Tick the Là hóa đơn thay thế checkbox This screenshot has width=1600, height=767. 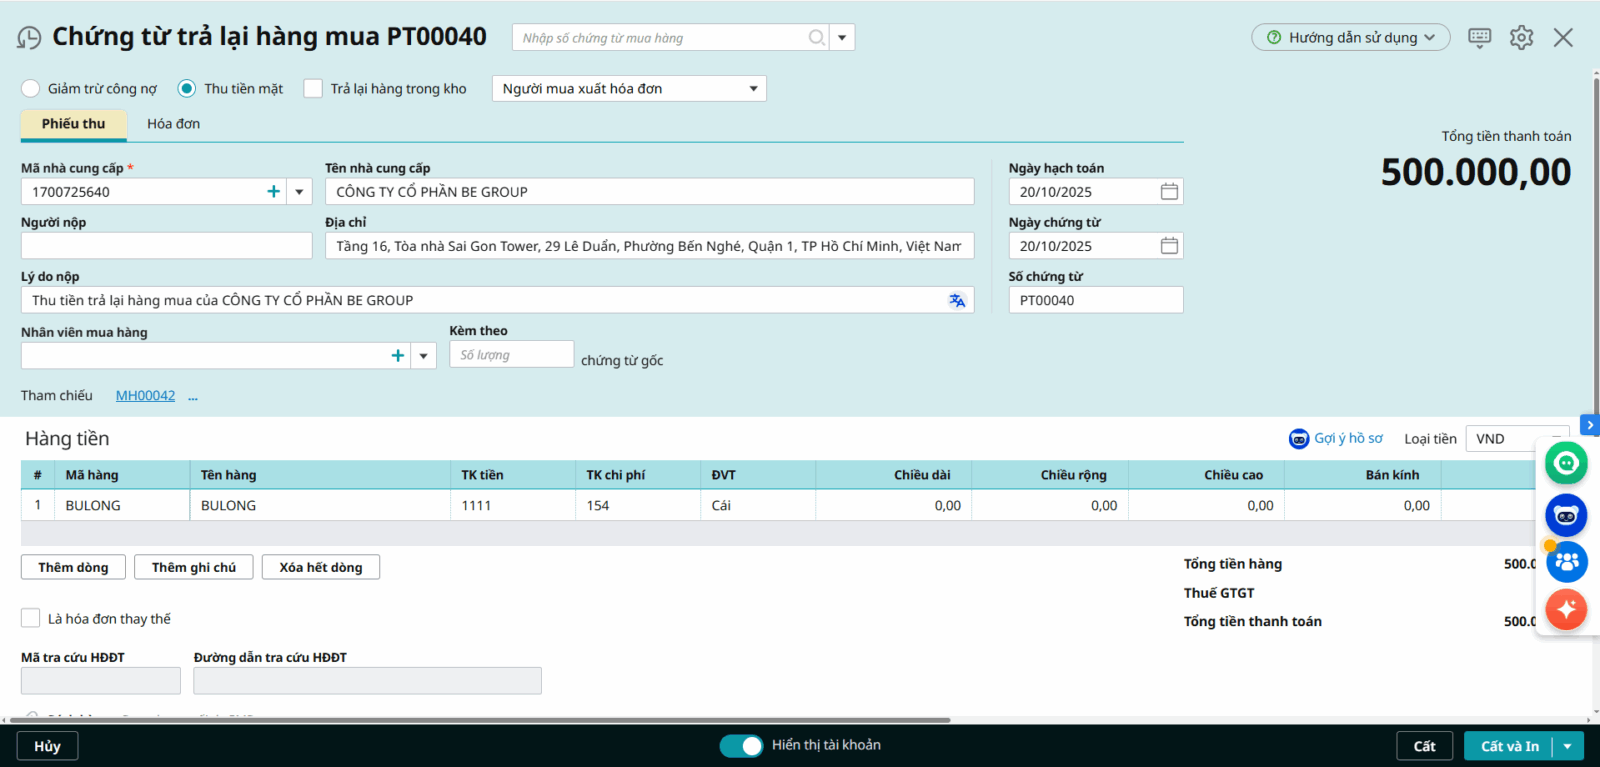[31, 619]
